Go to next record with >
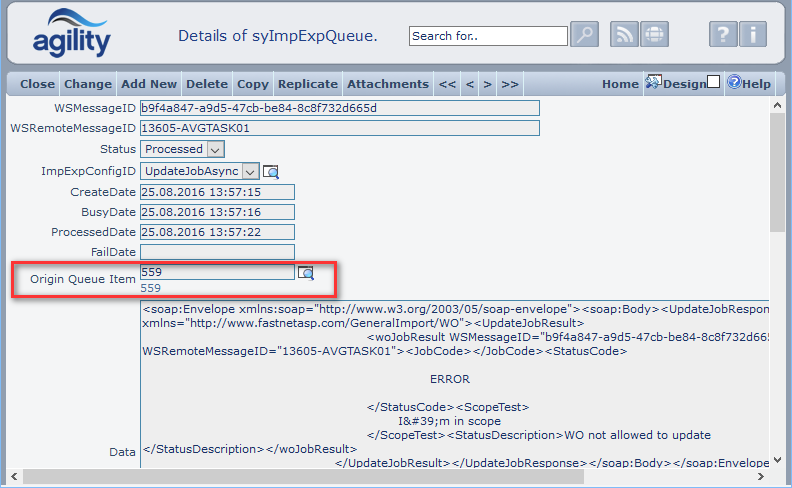Image resolution: width=792 pixels, height=488 pixels. coord(487,84)
